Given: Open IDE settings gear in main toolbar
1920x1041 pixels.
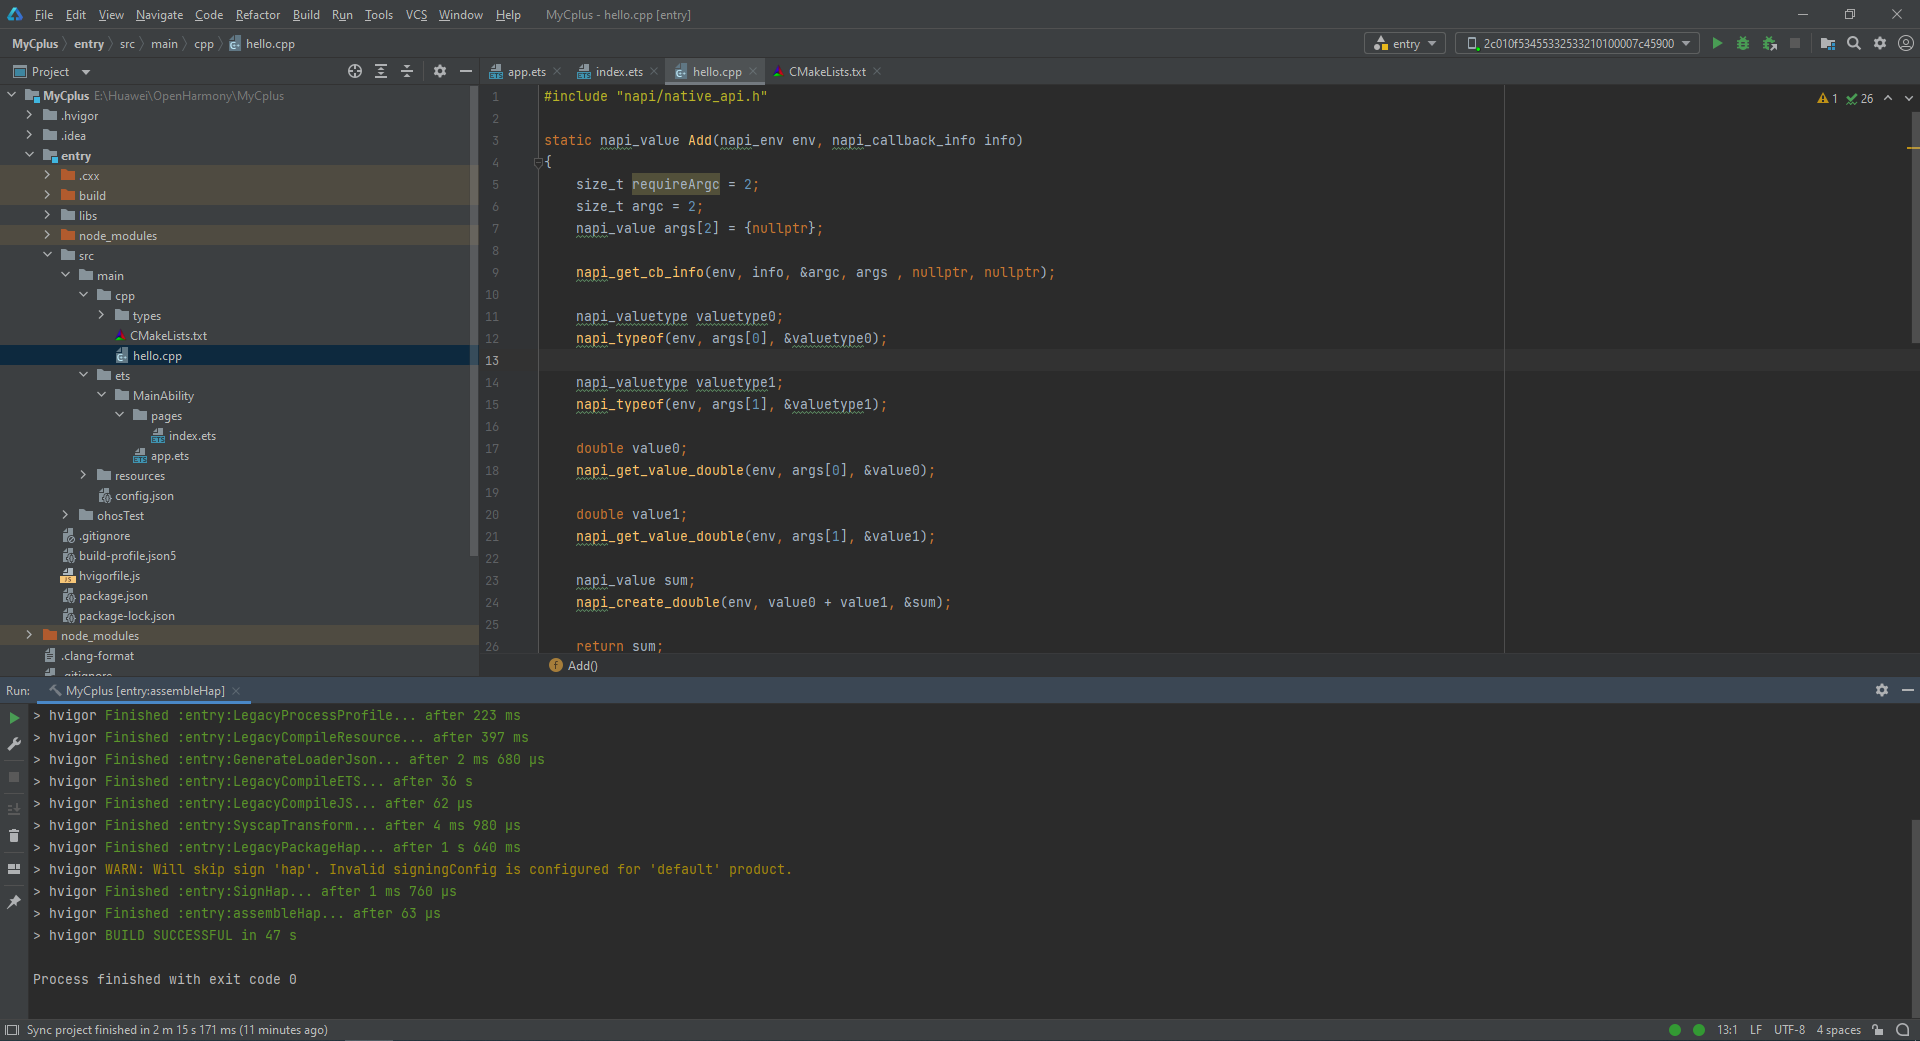Looking at the screenshot, I should (1880, 43).
